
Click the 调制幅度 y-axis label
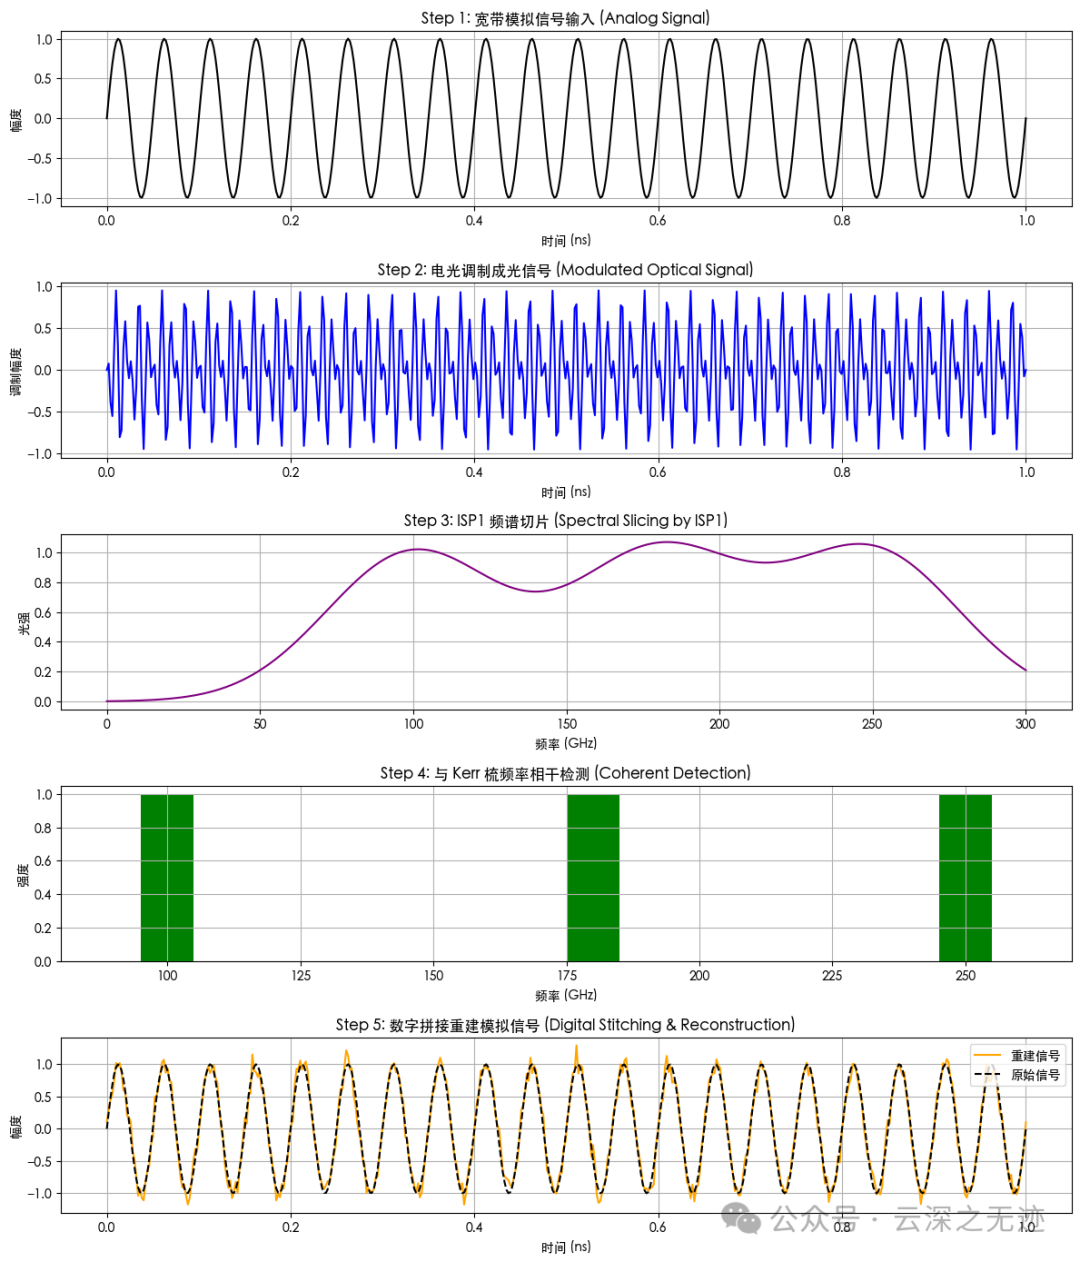tap(16, 371)
